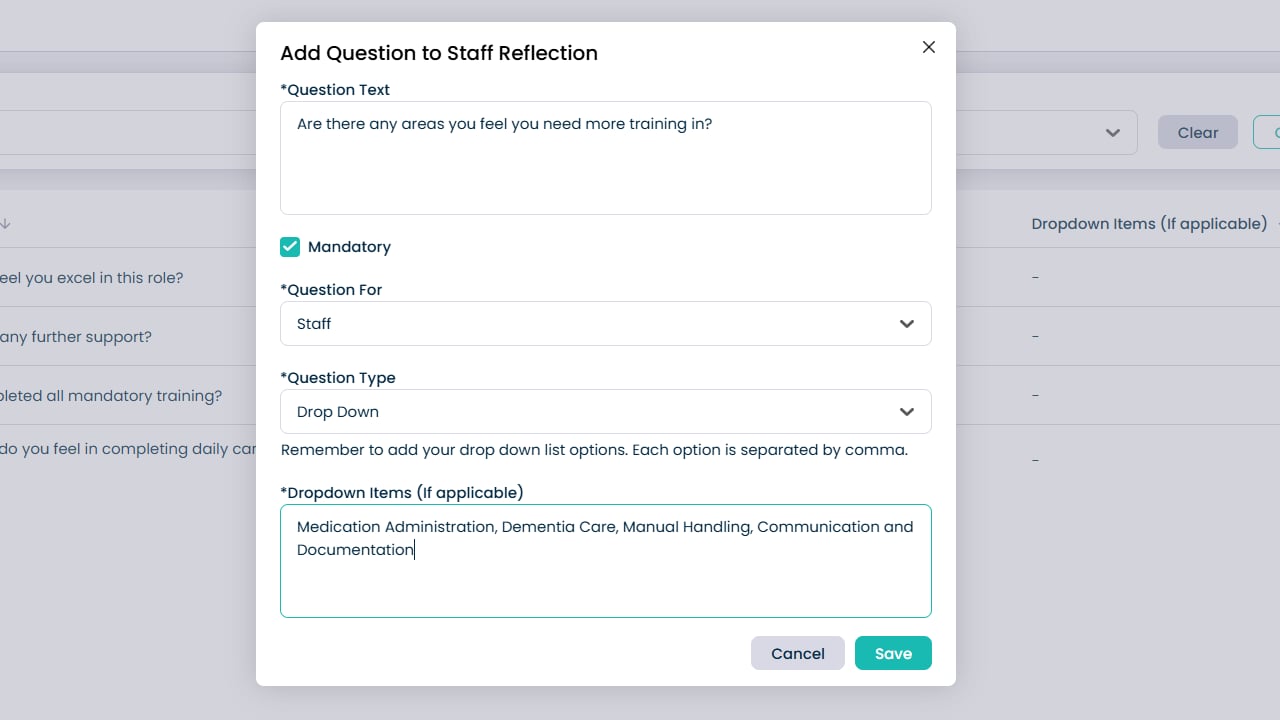Image resolution: width=1280 pixels, height=720 pixels.
Task: Click the Dropdown Items (If applicable) column header
Action: pos(1149,224)
